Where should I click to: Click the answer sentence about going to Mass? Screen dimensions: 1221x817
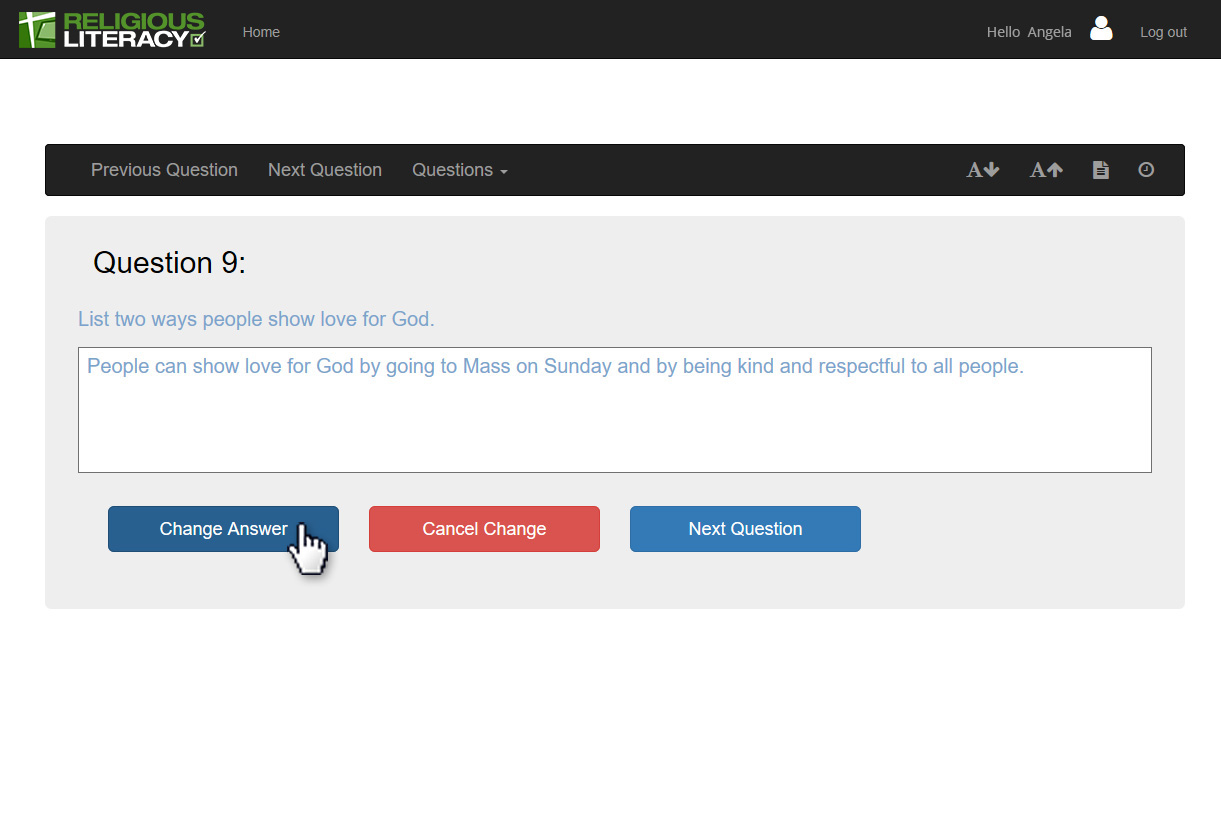(555, 366)
